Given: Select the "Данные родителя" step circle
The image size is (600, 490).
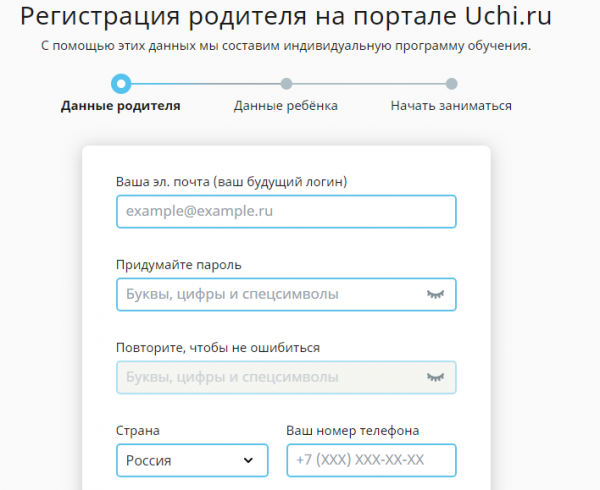Looking at the screenshot, I should (121, 84).
